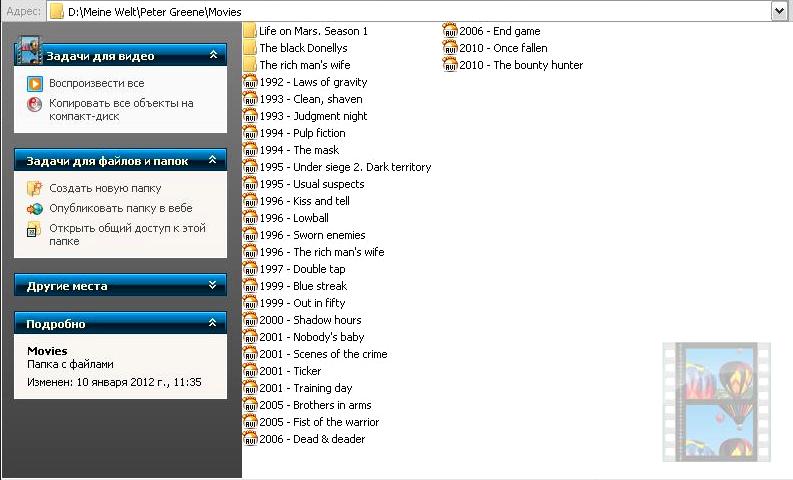Image resolution: width=793 pixels, height=480 pixels.
Task: Select 2010 - Once fallen file icon
Action: click(x=450, y=48)
